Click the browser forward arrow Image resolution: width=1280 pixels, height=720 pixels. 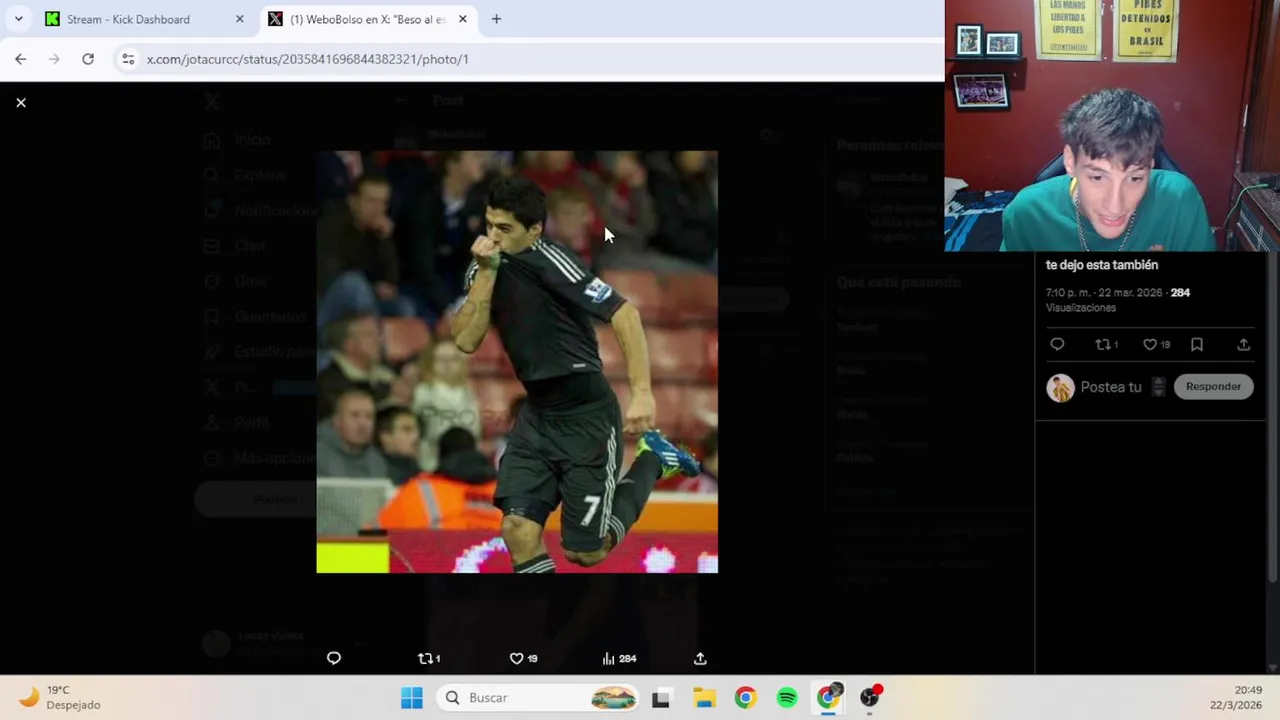click(x=54, y=59)
